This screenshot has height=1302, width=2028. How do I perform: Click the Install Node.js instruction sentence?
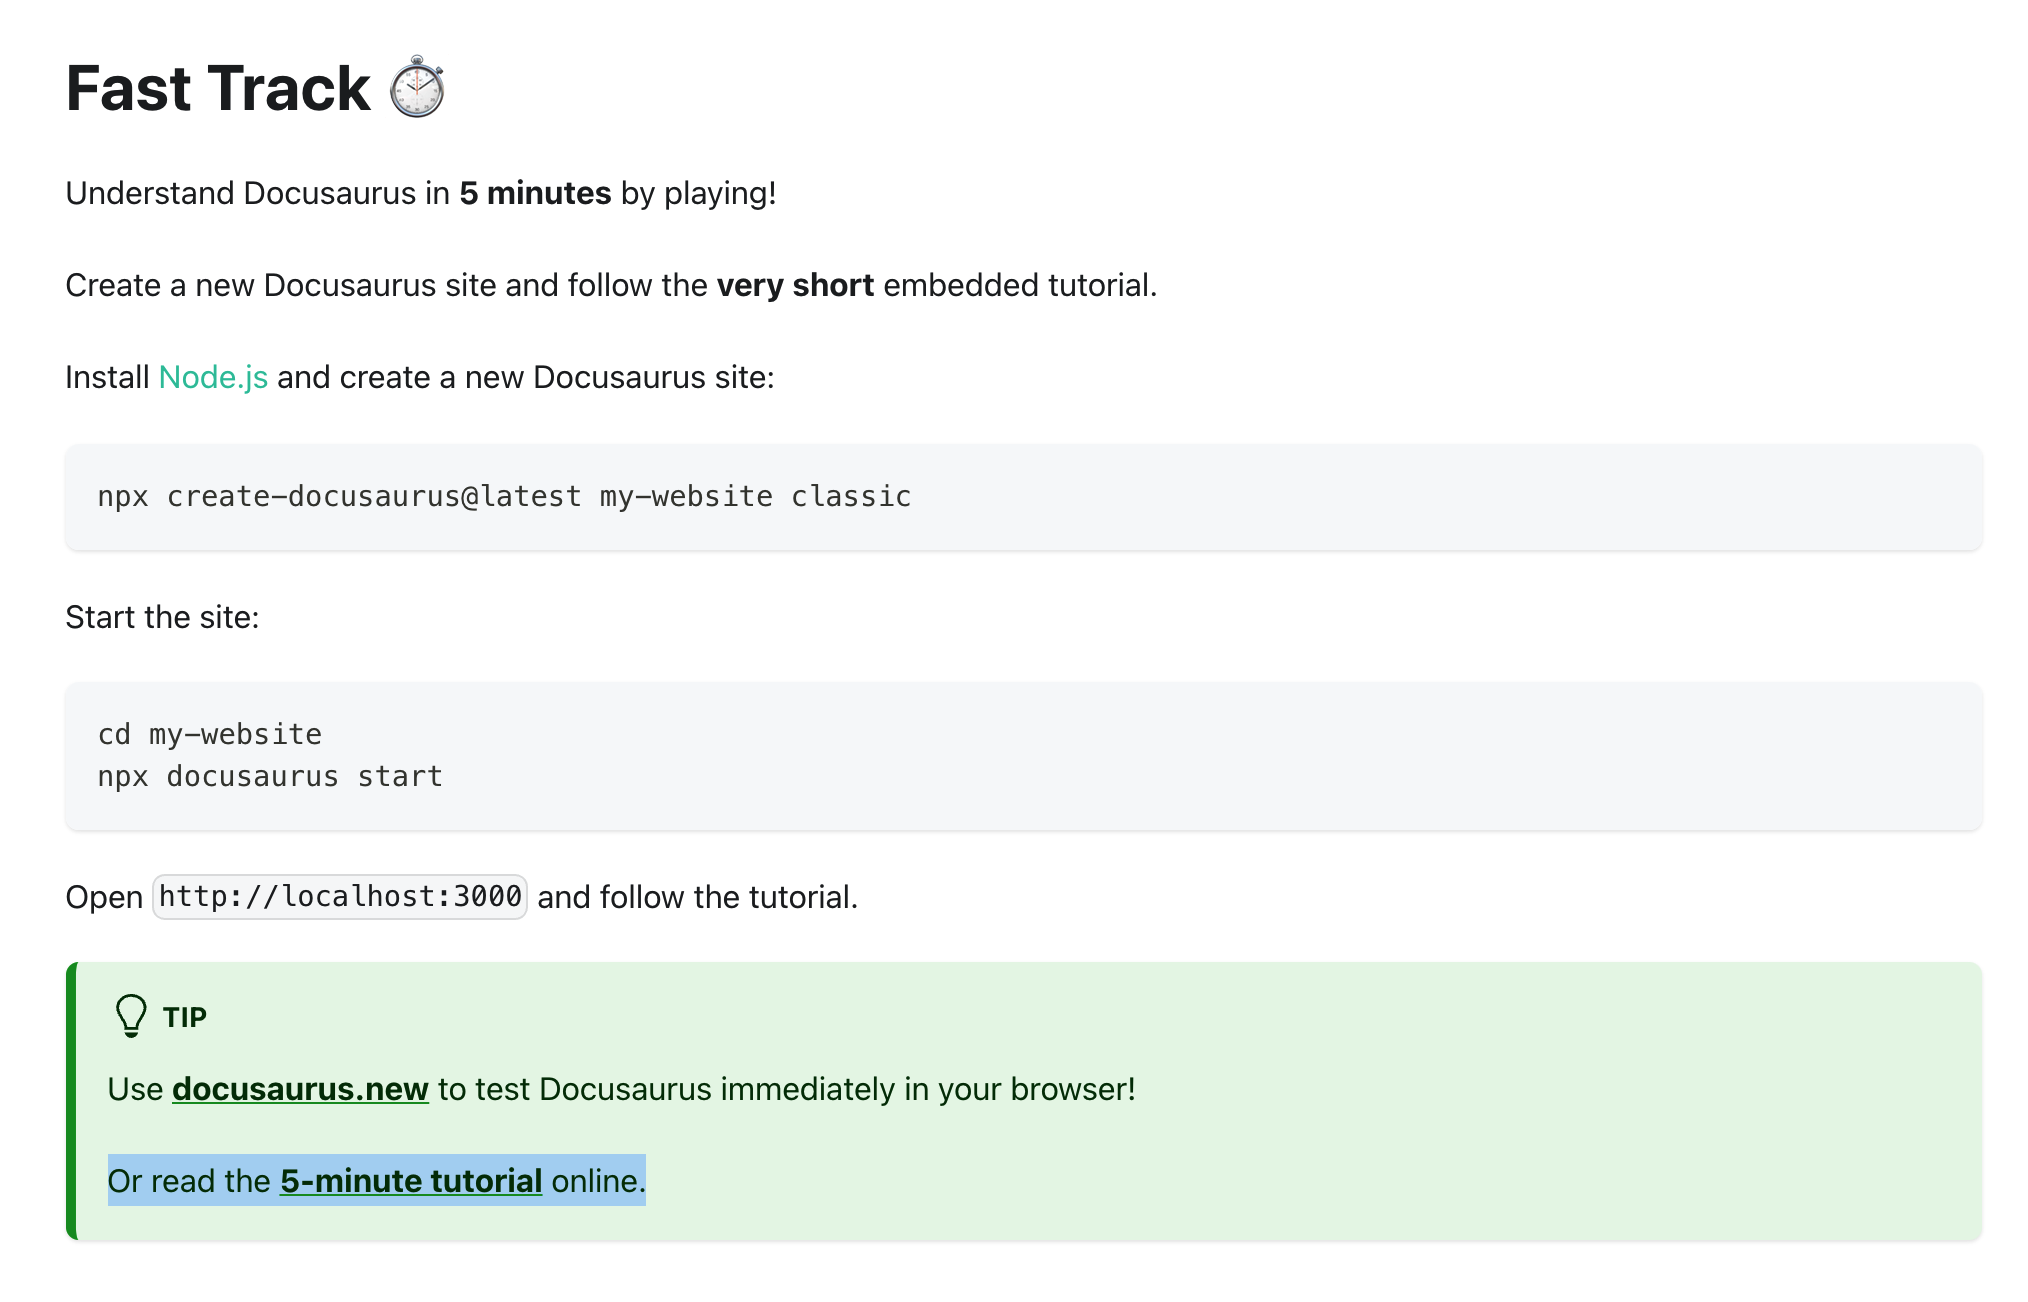(418, 378)
